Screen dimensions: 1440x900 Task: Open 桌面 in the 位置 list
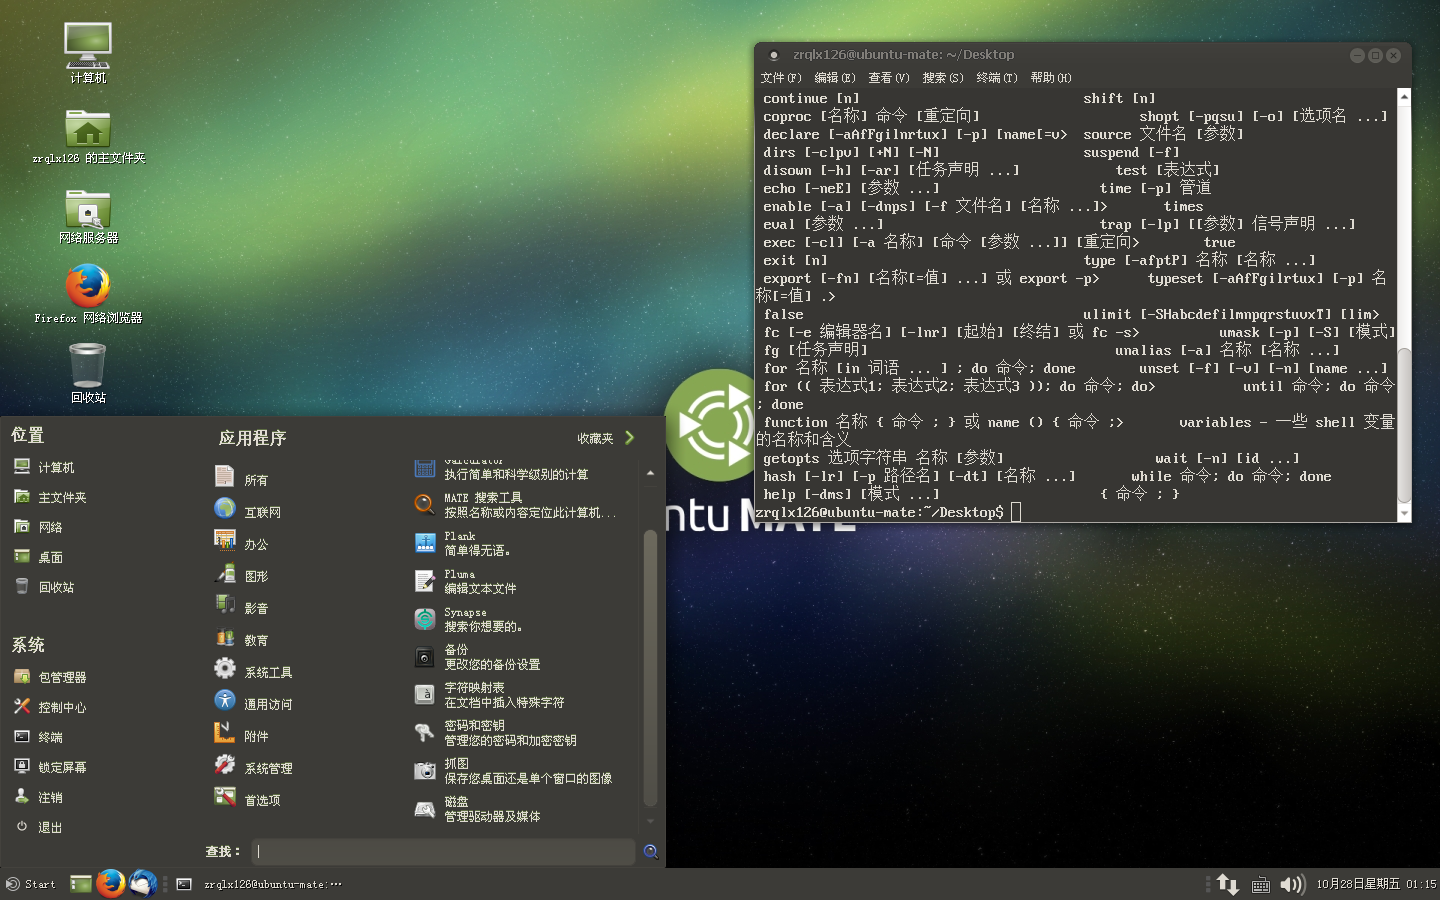39,557
